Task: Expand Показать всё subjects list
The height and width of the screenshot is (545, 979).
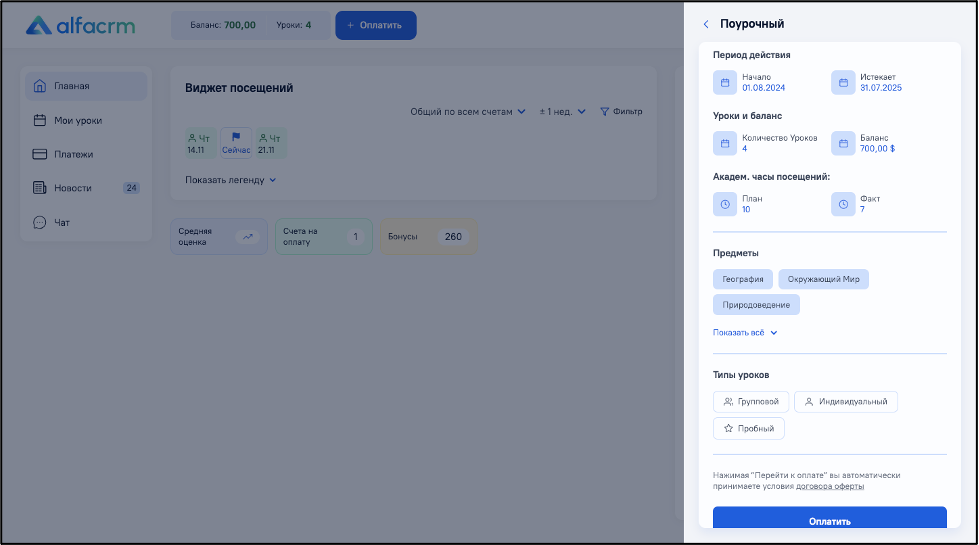Action: (x=745, y=333)
